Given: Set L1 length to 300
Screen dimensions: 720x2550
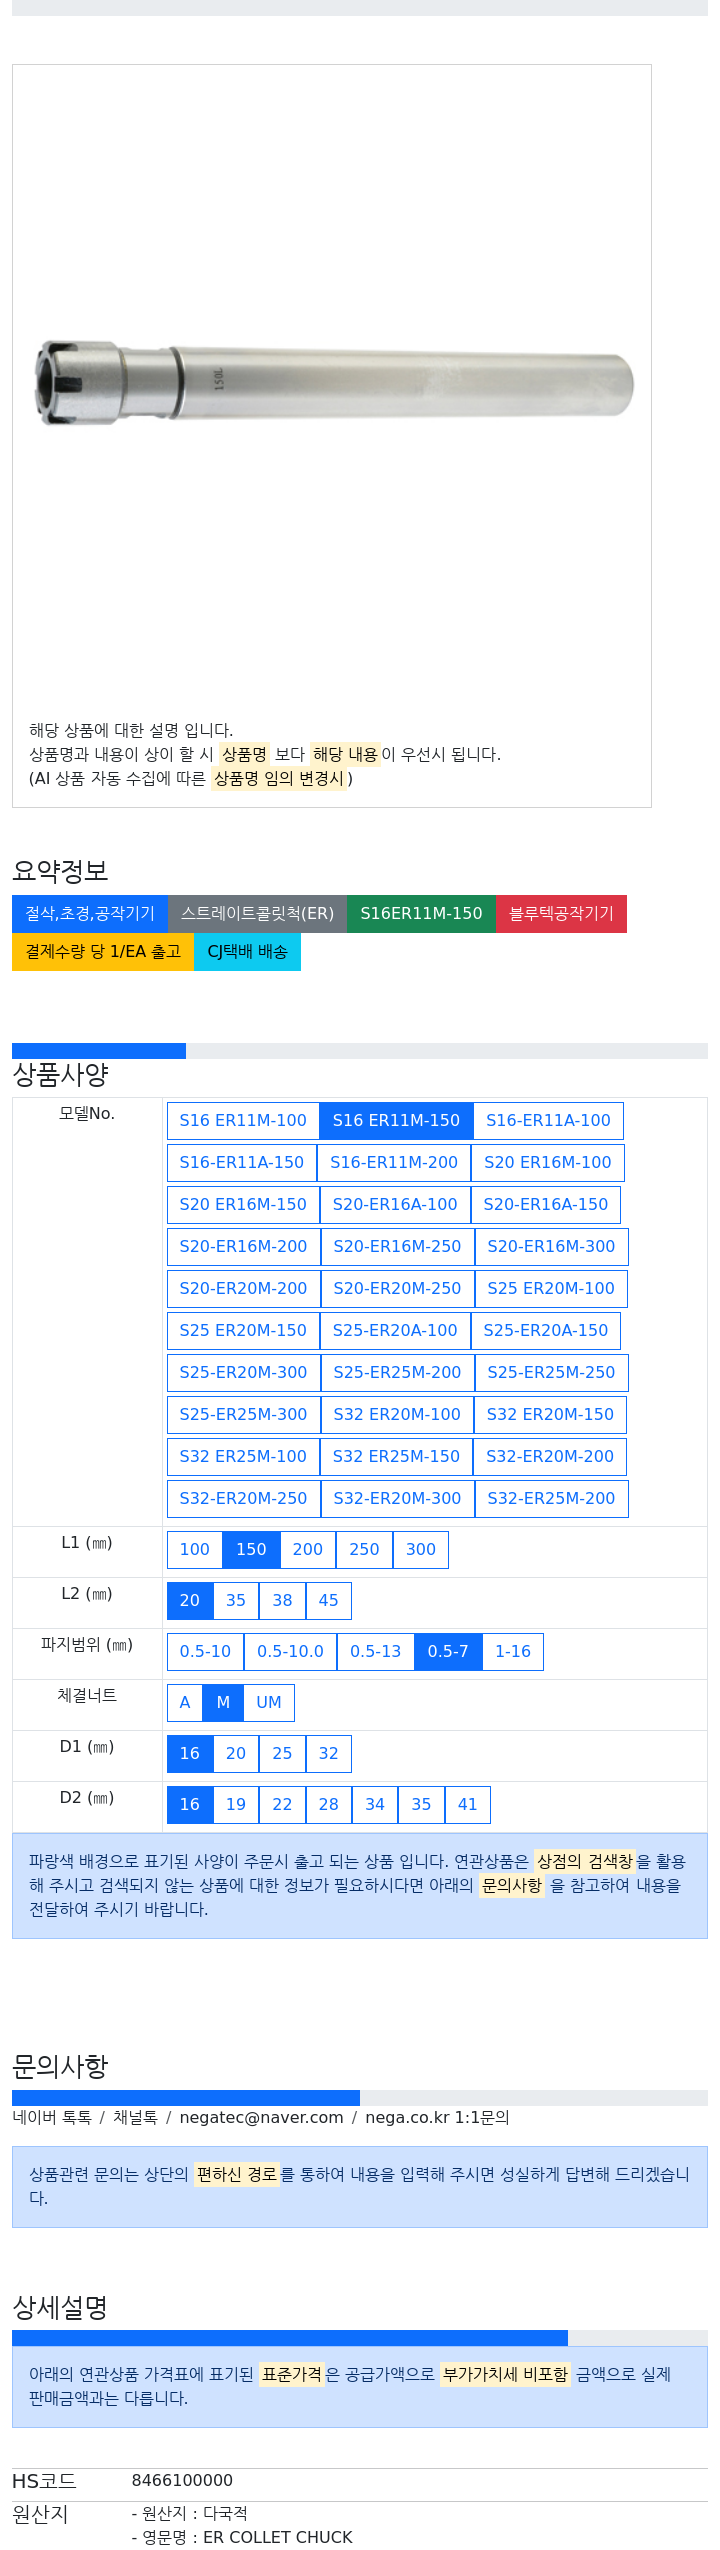Looking at the screenshot, I should 421,1550.
